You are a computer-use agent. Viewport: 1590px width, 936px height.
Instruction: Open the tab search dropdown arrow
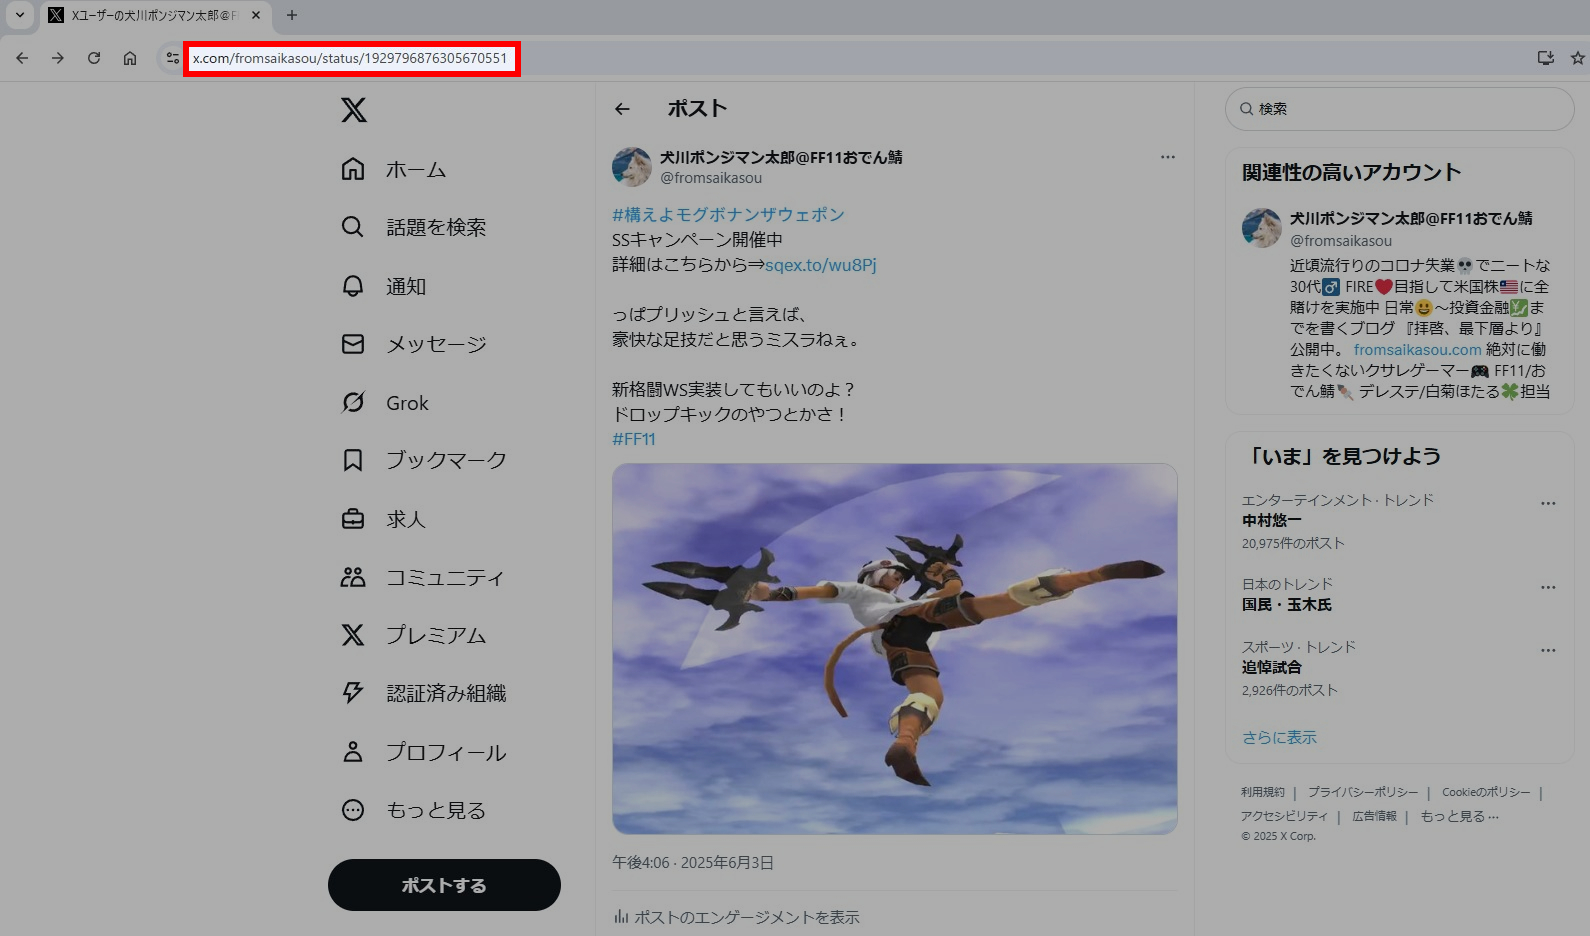[x=19, y=15]
